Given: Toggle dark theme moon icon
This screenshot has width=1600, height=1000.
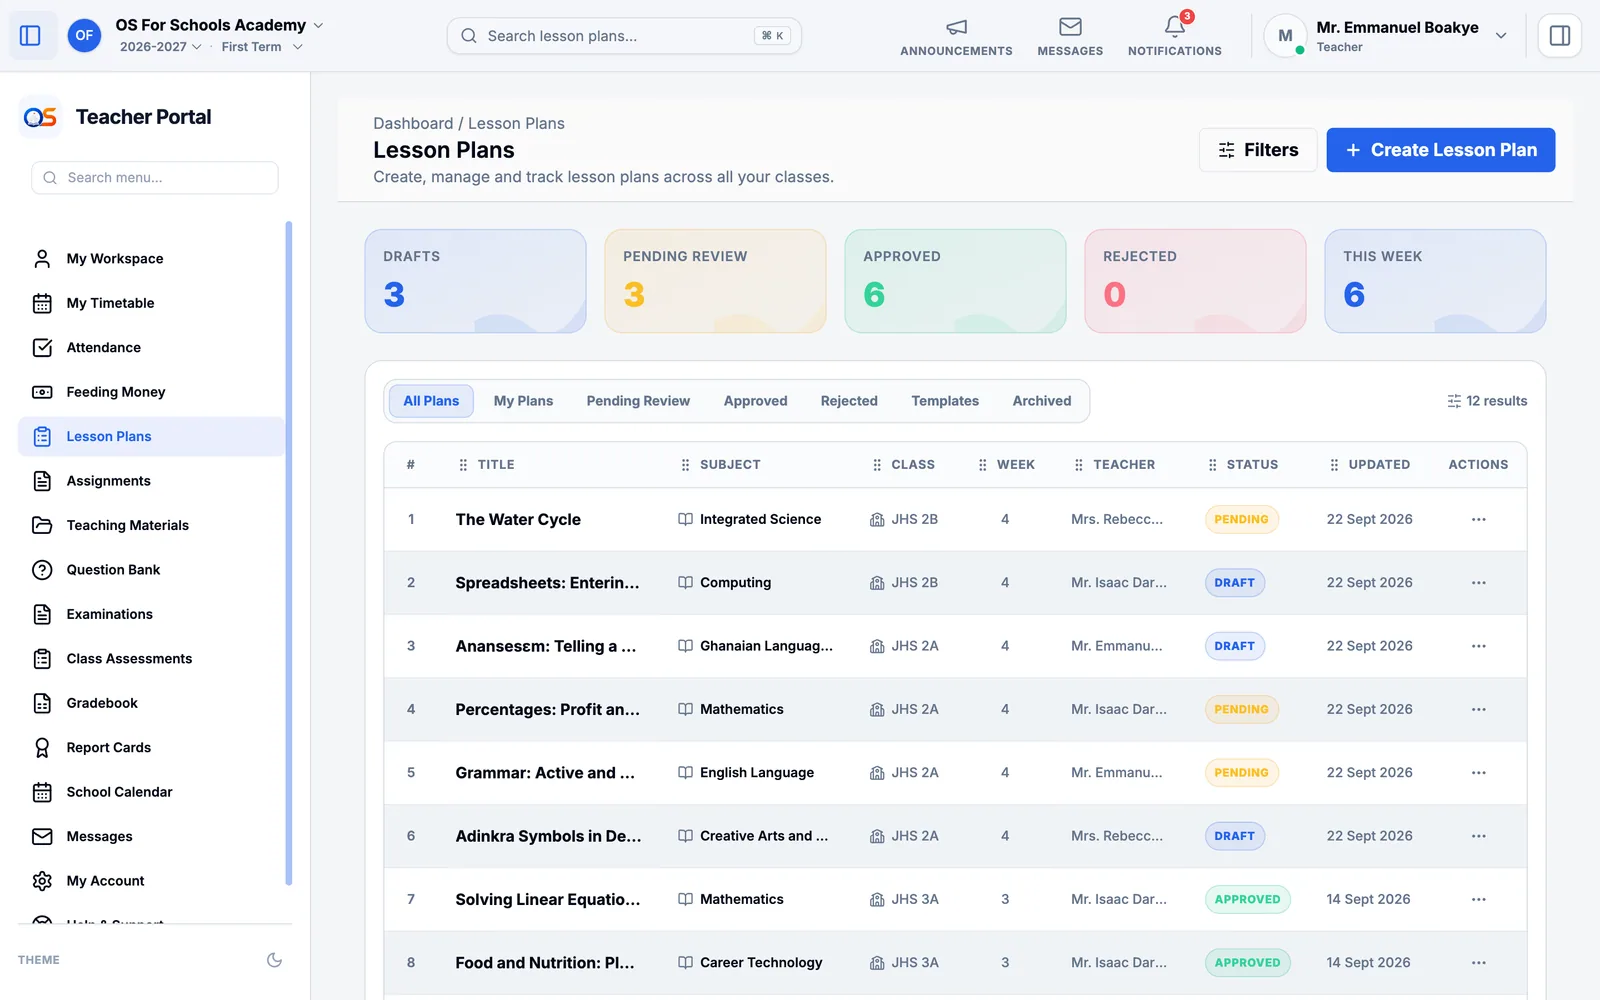Looking at the screenshot, I should (x=274, y=960).
